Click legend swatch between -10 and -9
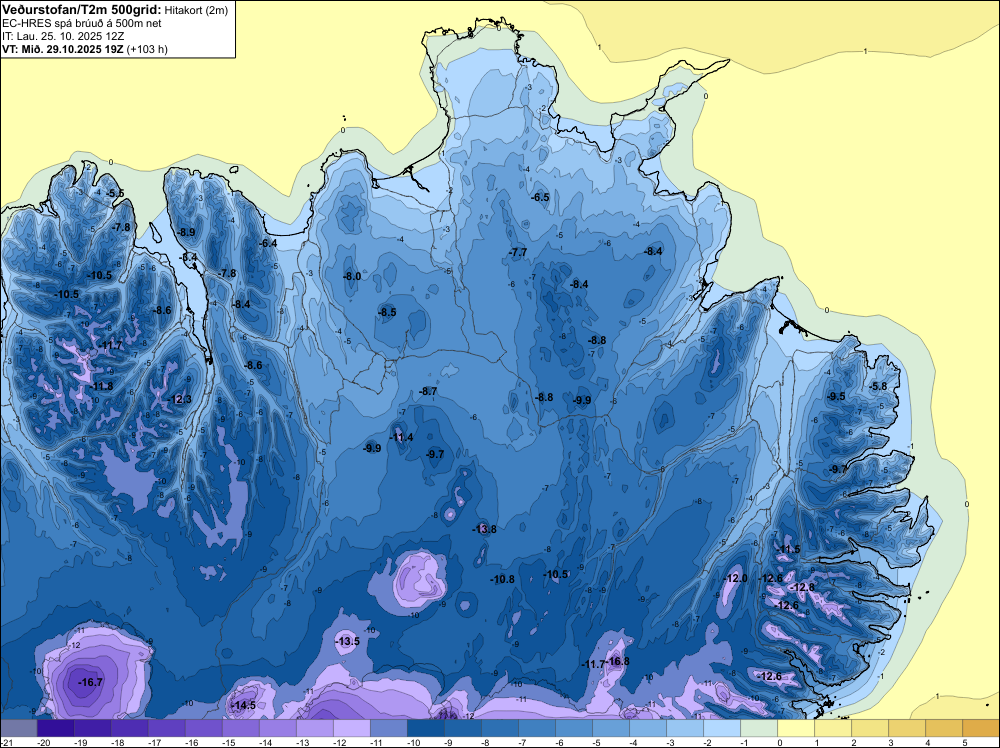The image size is (1000, 748). coord(425,728)
